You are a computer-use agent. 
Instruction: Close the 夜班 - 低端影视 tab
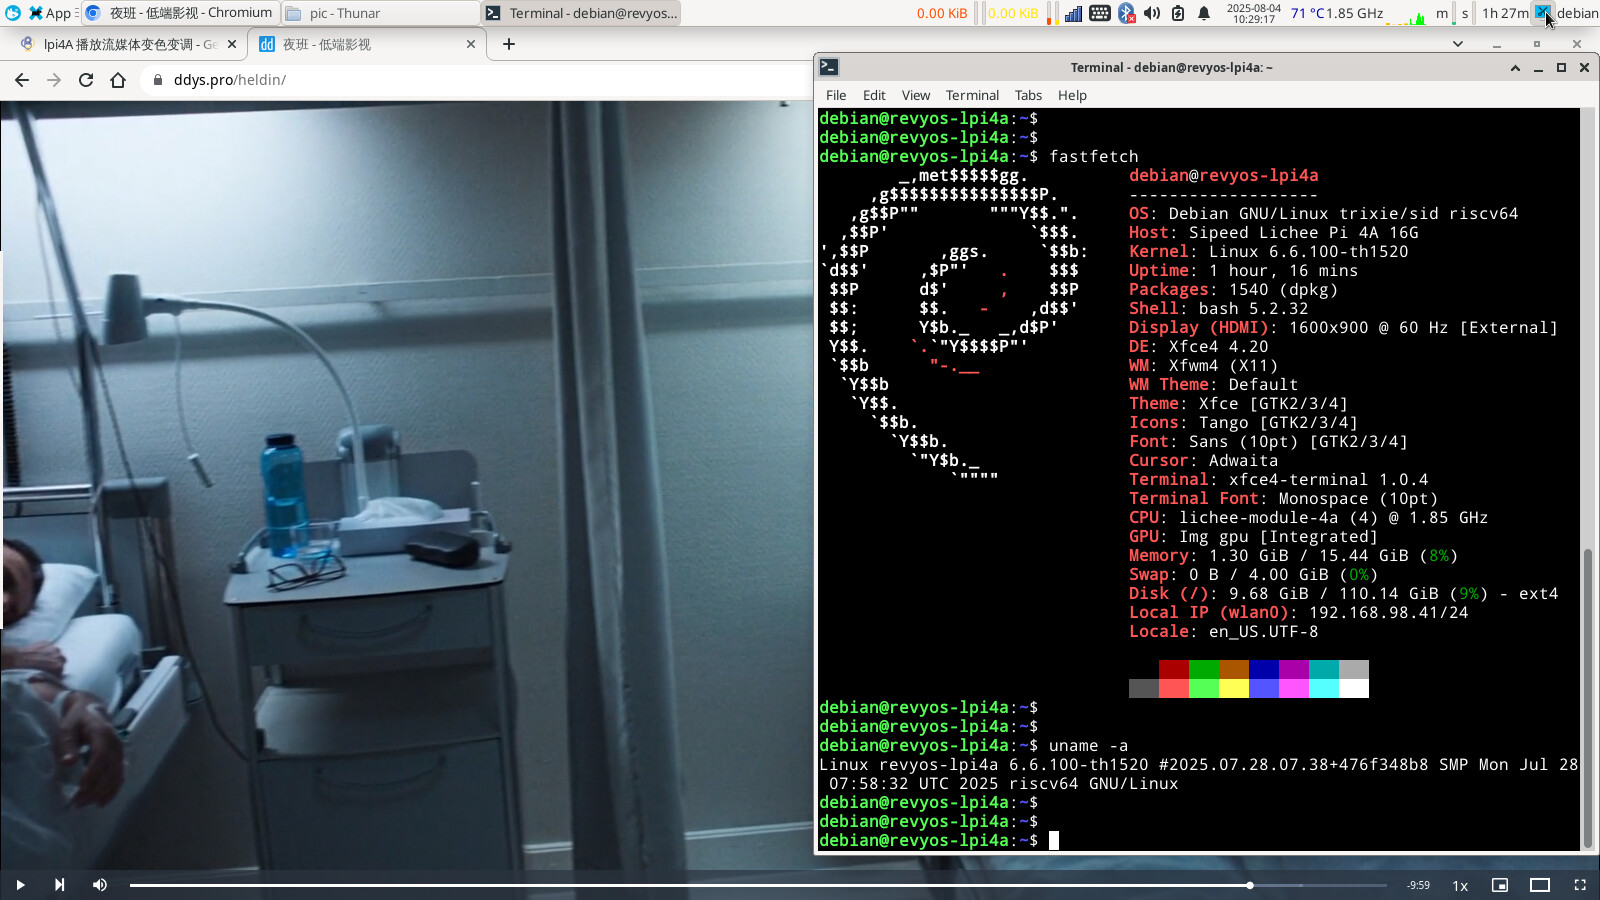[x=471, y=44]
